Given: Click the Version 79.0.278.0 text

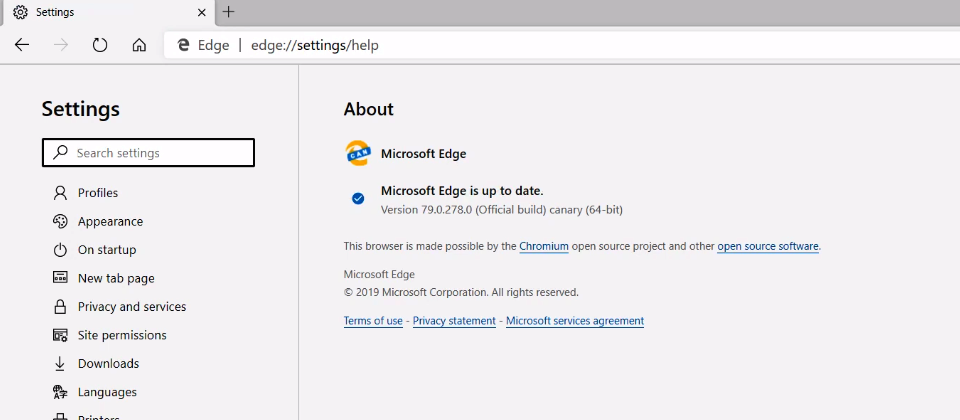Looking at the screenshot, I should [x=502, y=210].
